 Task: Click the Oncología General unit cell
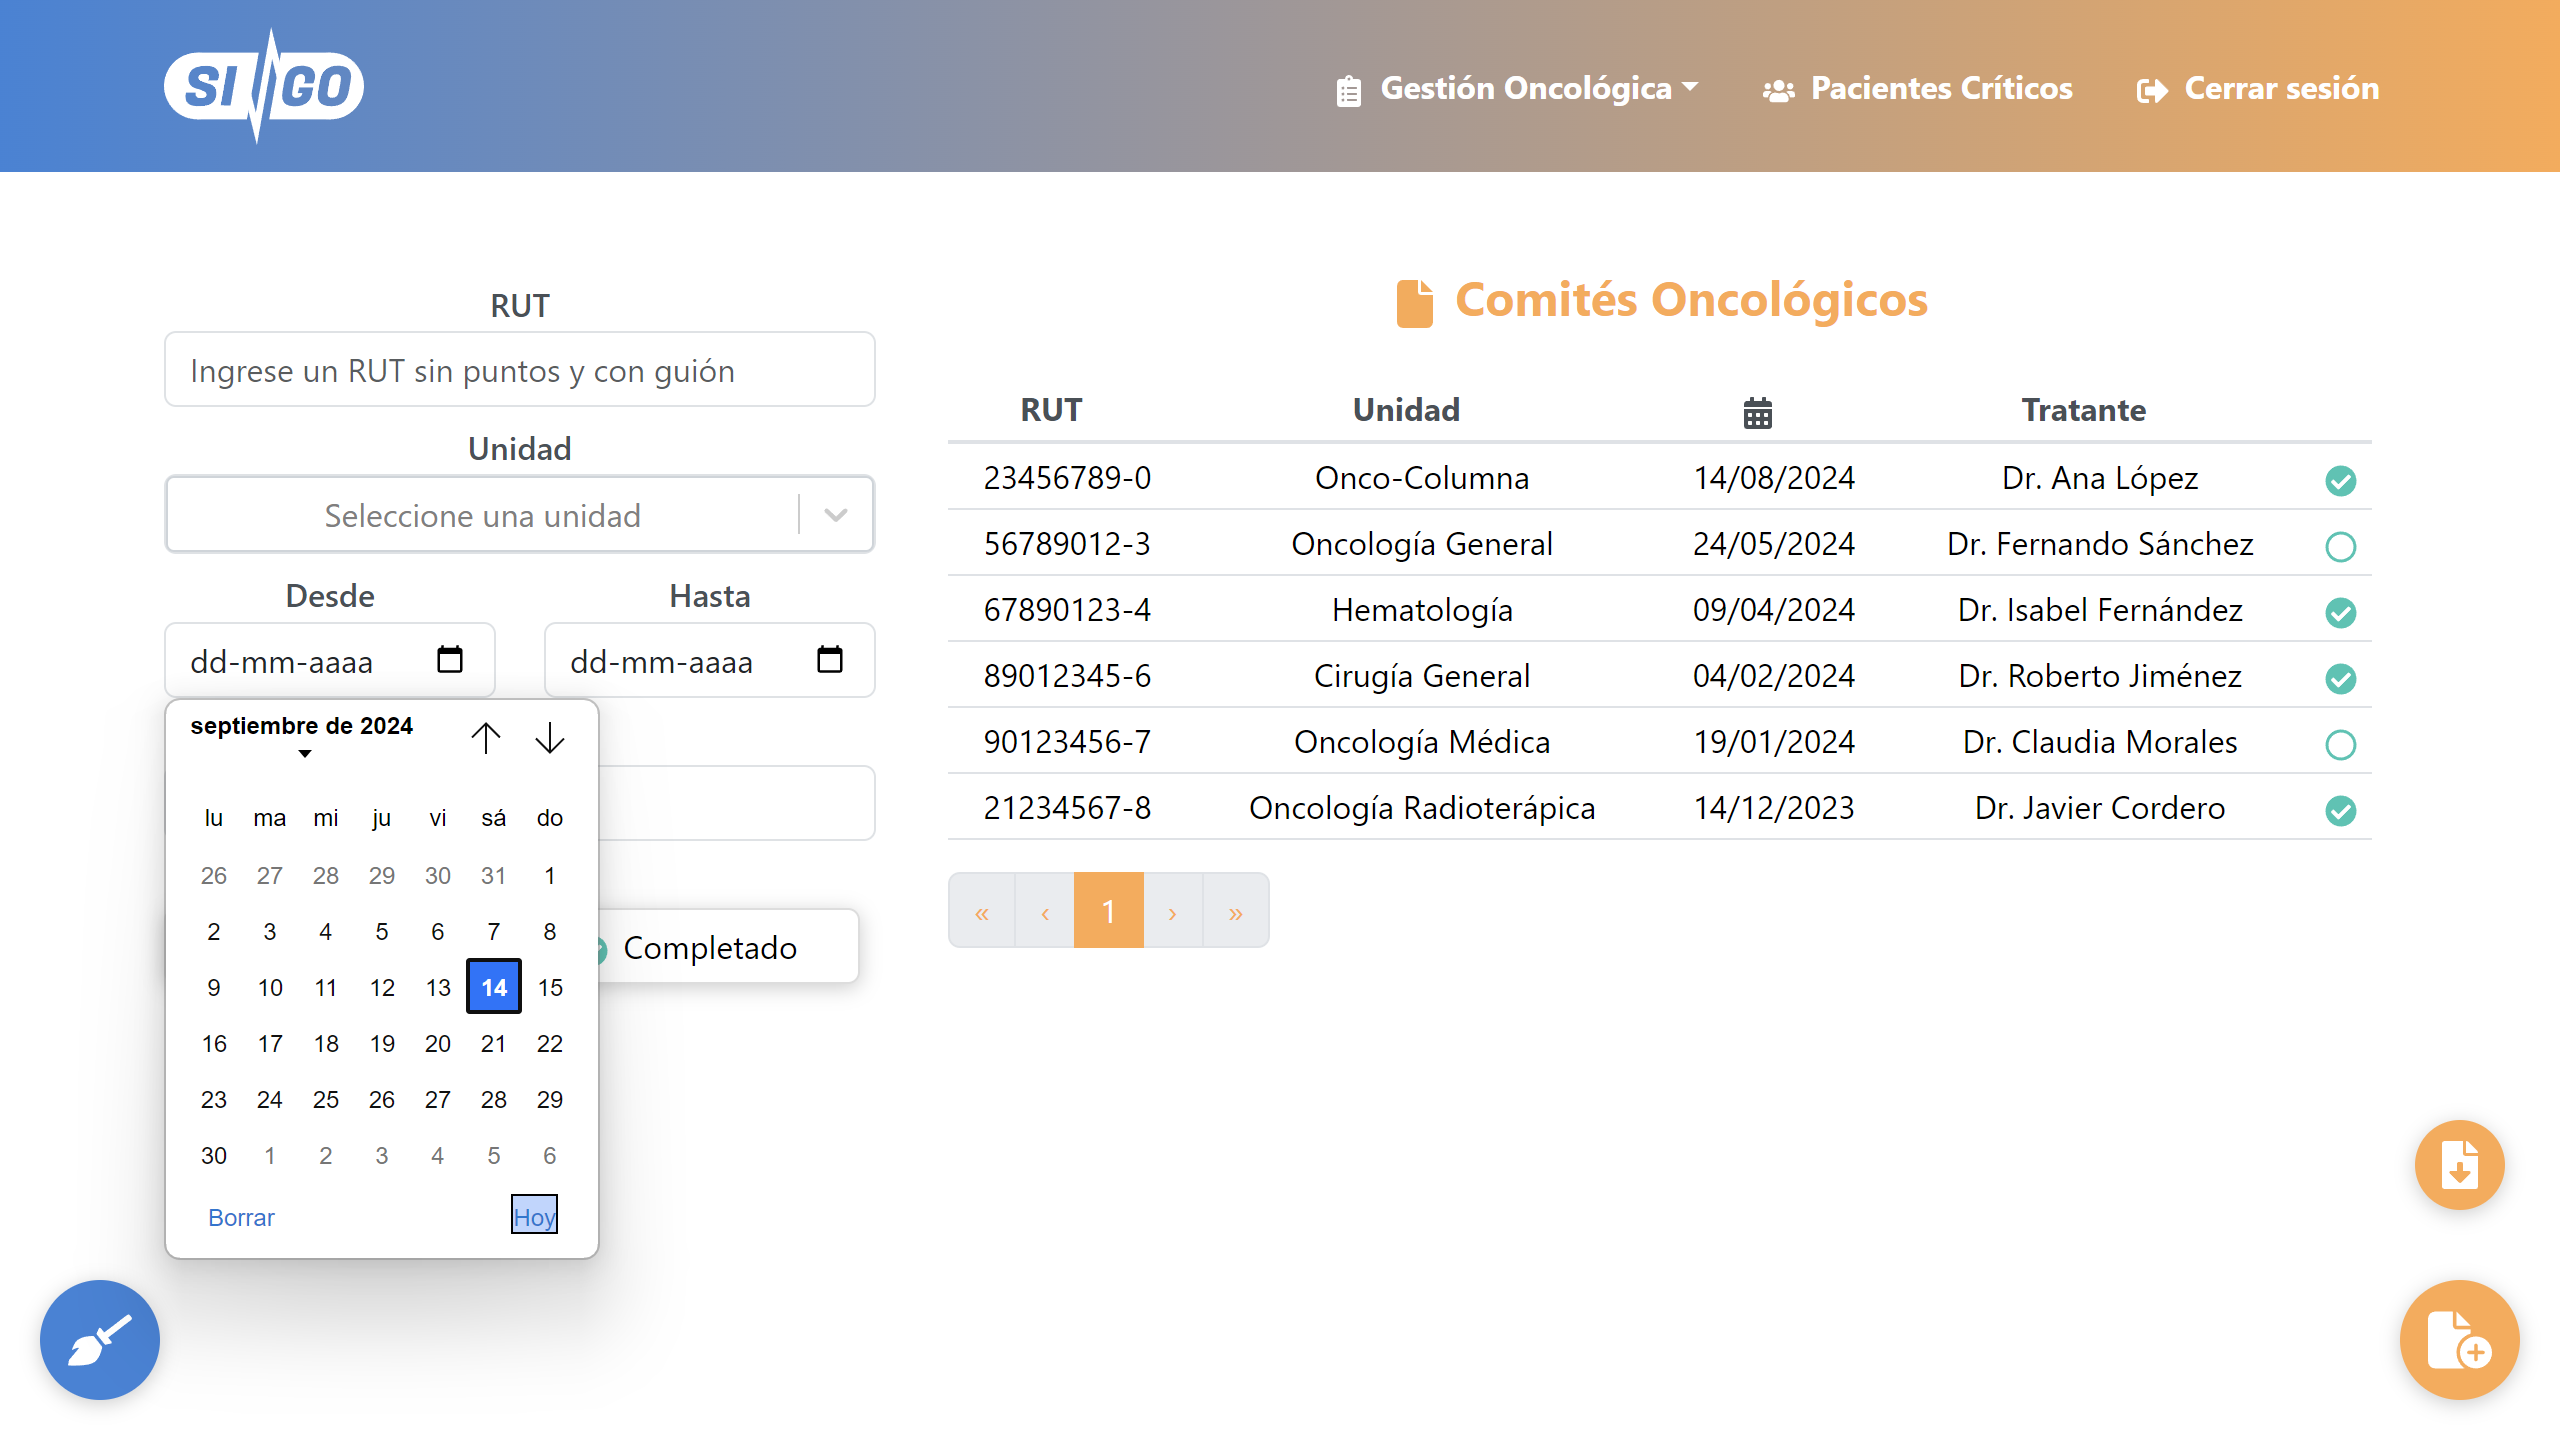click(1422, 544)
